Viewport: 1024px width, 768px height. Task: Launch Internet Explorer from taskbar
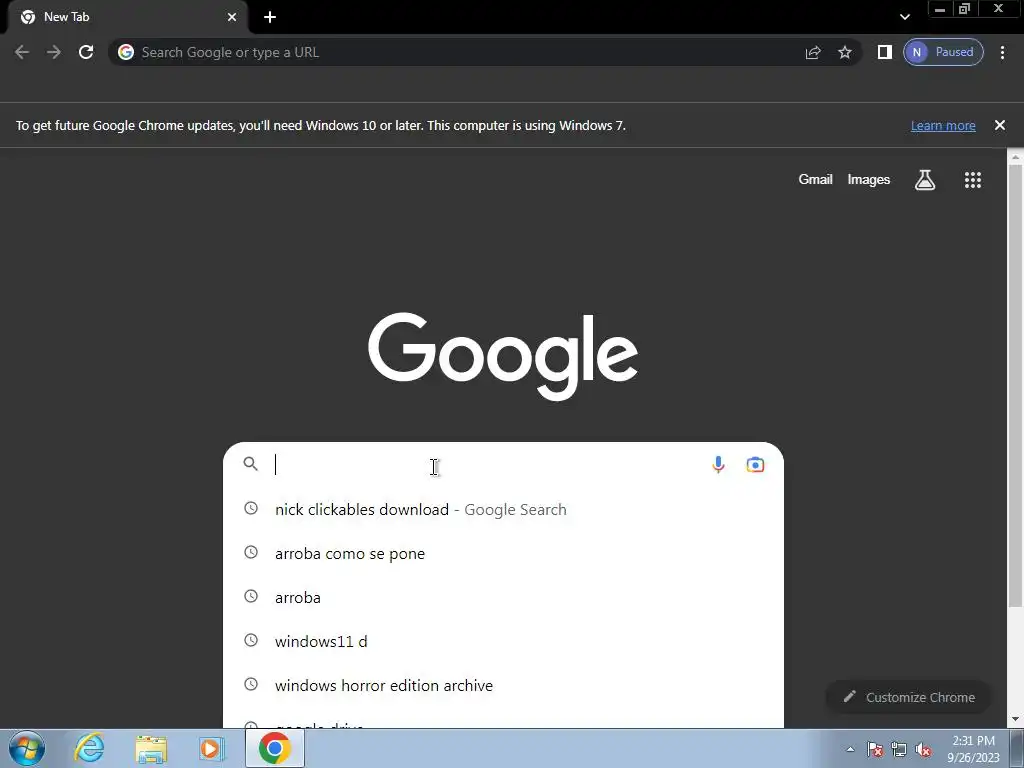point(89,748)
